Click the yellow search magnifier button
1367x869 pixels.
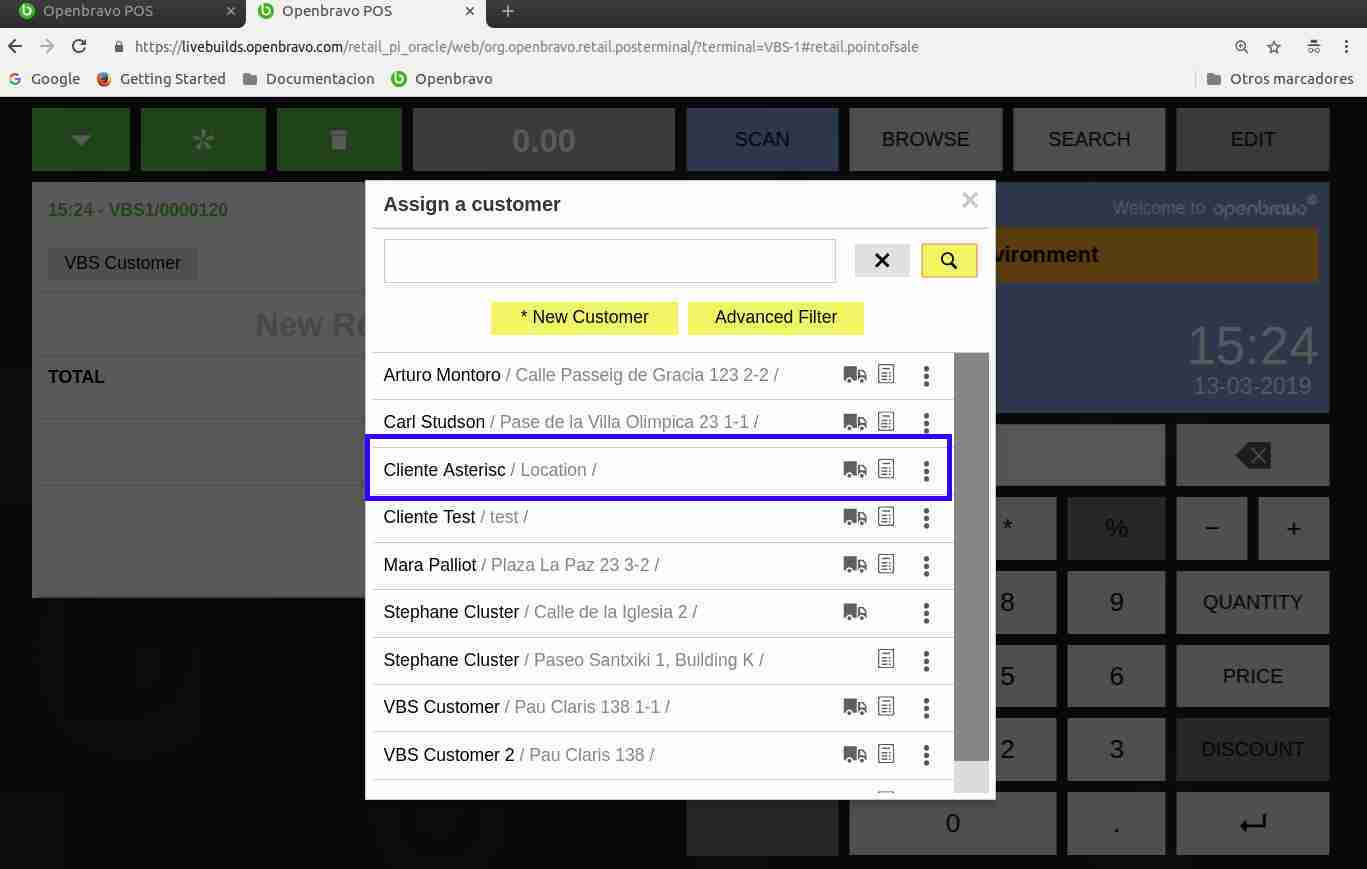pyautogui.click(x=948, y=261)
